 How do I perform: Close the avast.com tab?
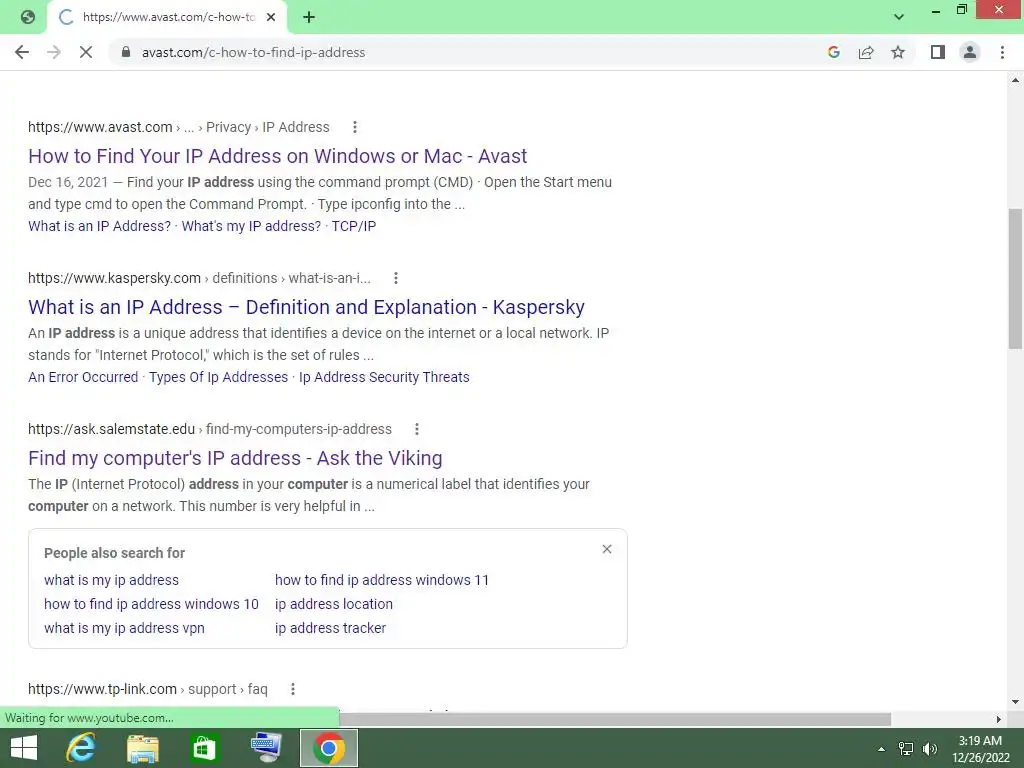(271, 17)
